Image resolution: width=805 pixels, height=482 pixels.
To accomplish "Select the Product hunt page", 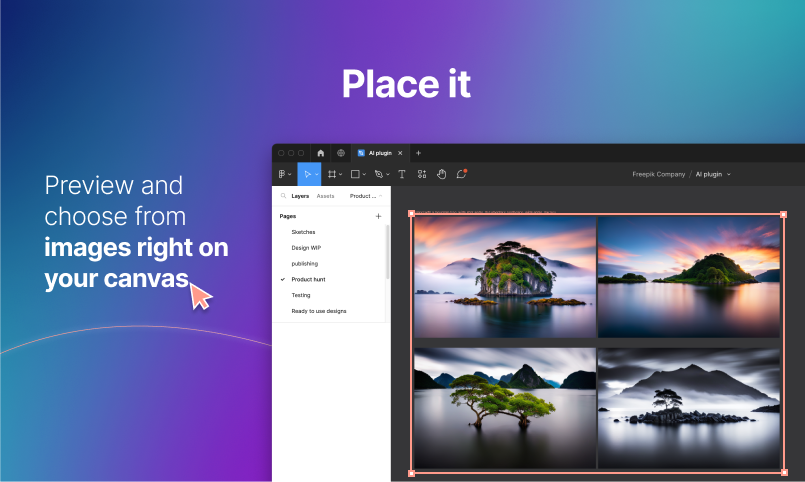I will point(309,279).
